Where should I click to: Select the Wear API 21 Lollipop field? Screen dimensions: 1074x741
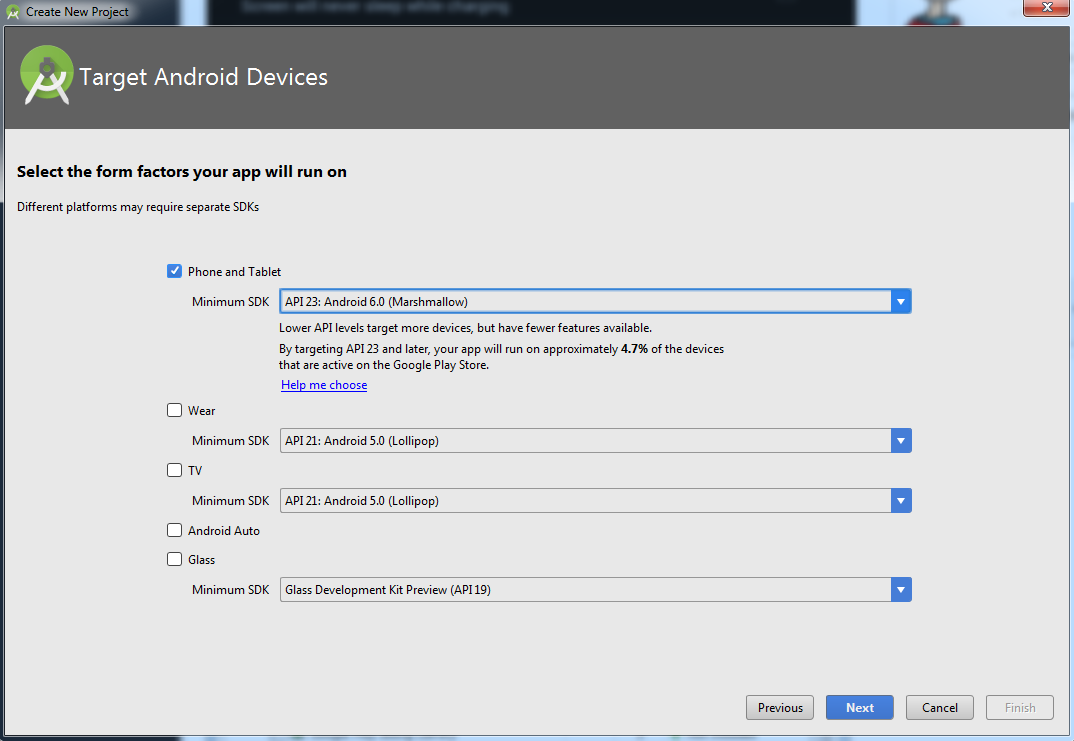point(585,441)
